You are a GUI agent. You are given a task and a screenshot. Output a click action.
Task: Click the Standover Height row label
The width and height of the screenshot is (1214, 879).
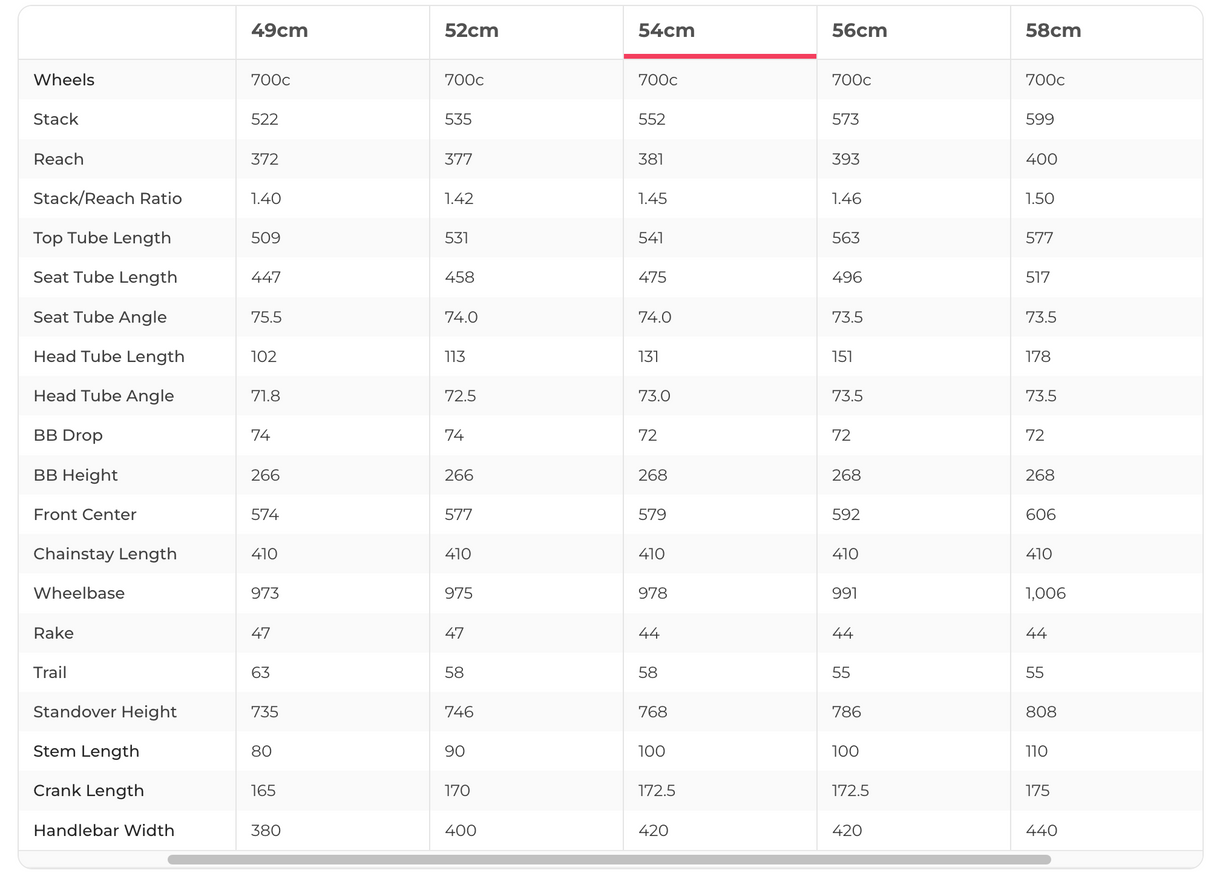[105, 712]
